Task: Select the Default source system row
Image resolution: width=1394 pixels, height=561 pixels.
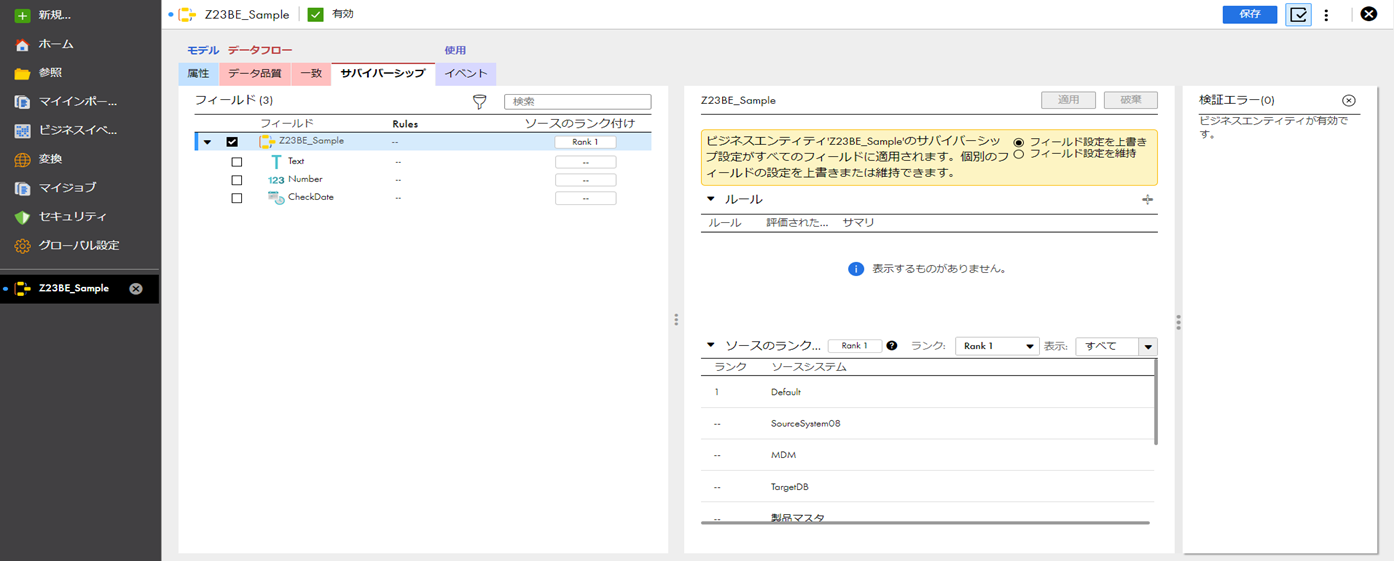Action: 927,392
